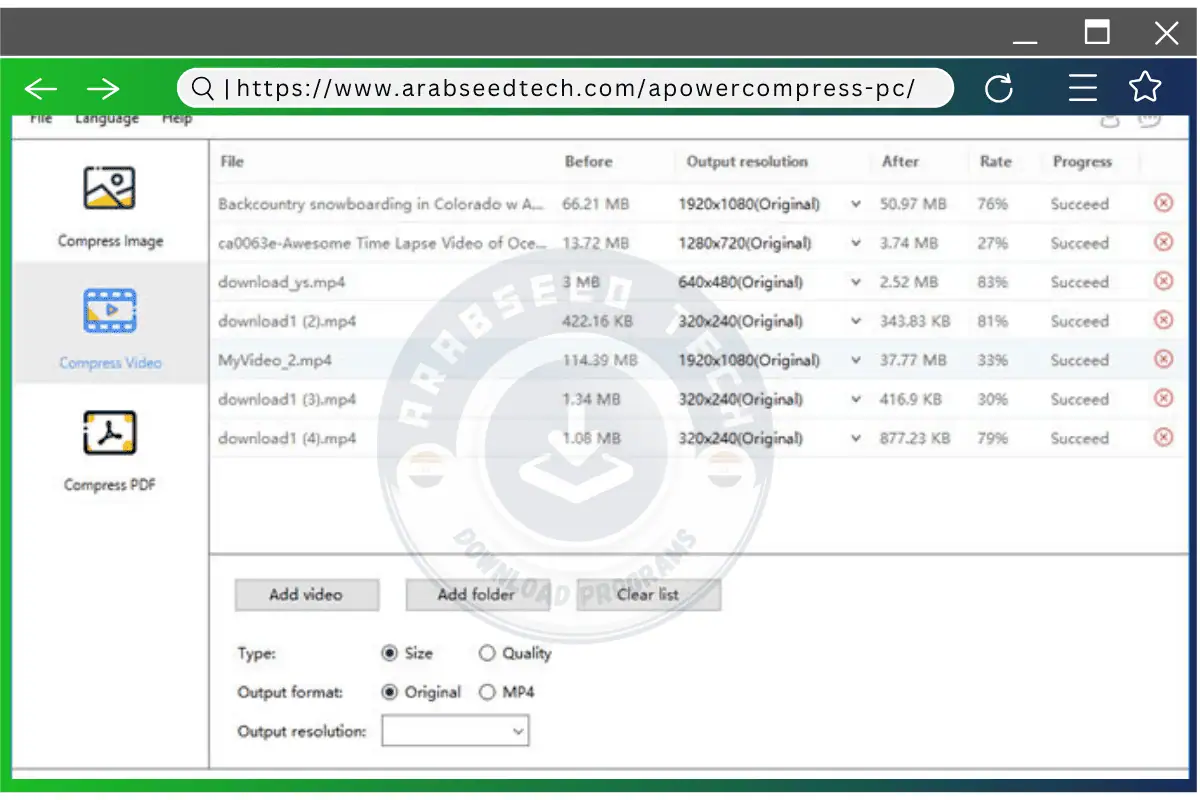Expand resolution dropdown for MyVideo_2.mp4
Screen dimensions: 1200x800
click(856, 360)
